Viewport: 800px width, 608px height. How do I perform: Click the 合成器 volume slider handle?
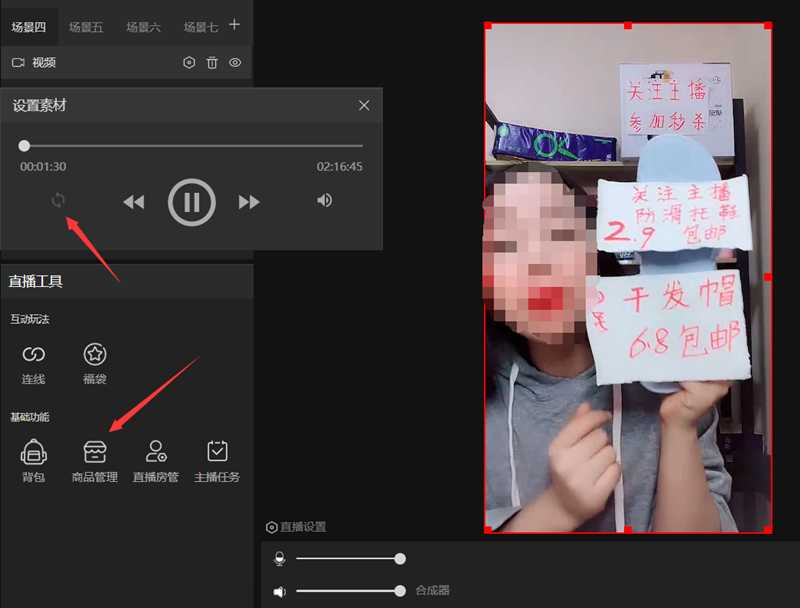[x=399, y=591]
